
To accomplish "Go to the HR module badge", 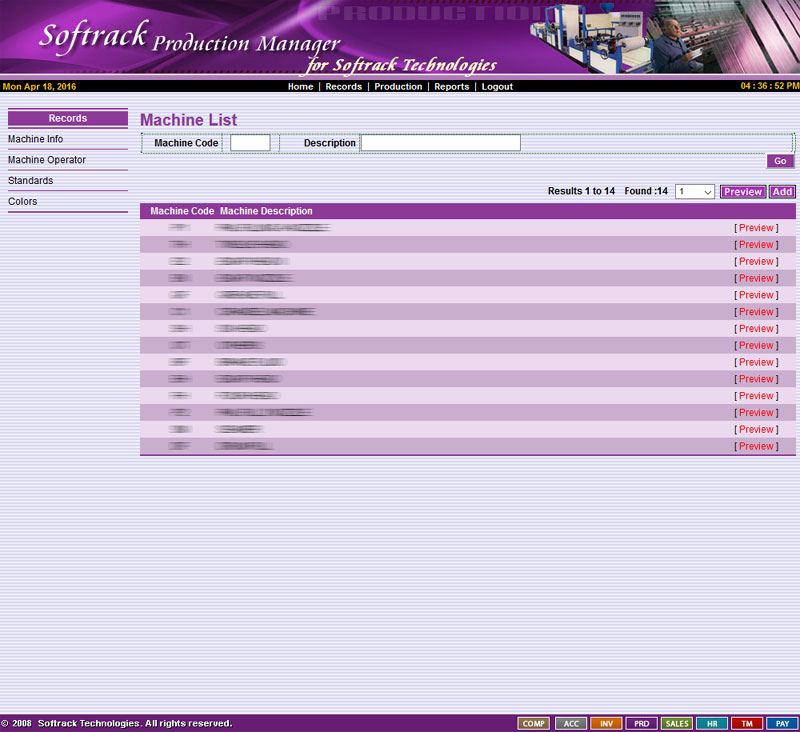I will point(712,723).
